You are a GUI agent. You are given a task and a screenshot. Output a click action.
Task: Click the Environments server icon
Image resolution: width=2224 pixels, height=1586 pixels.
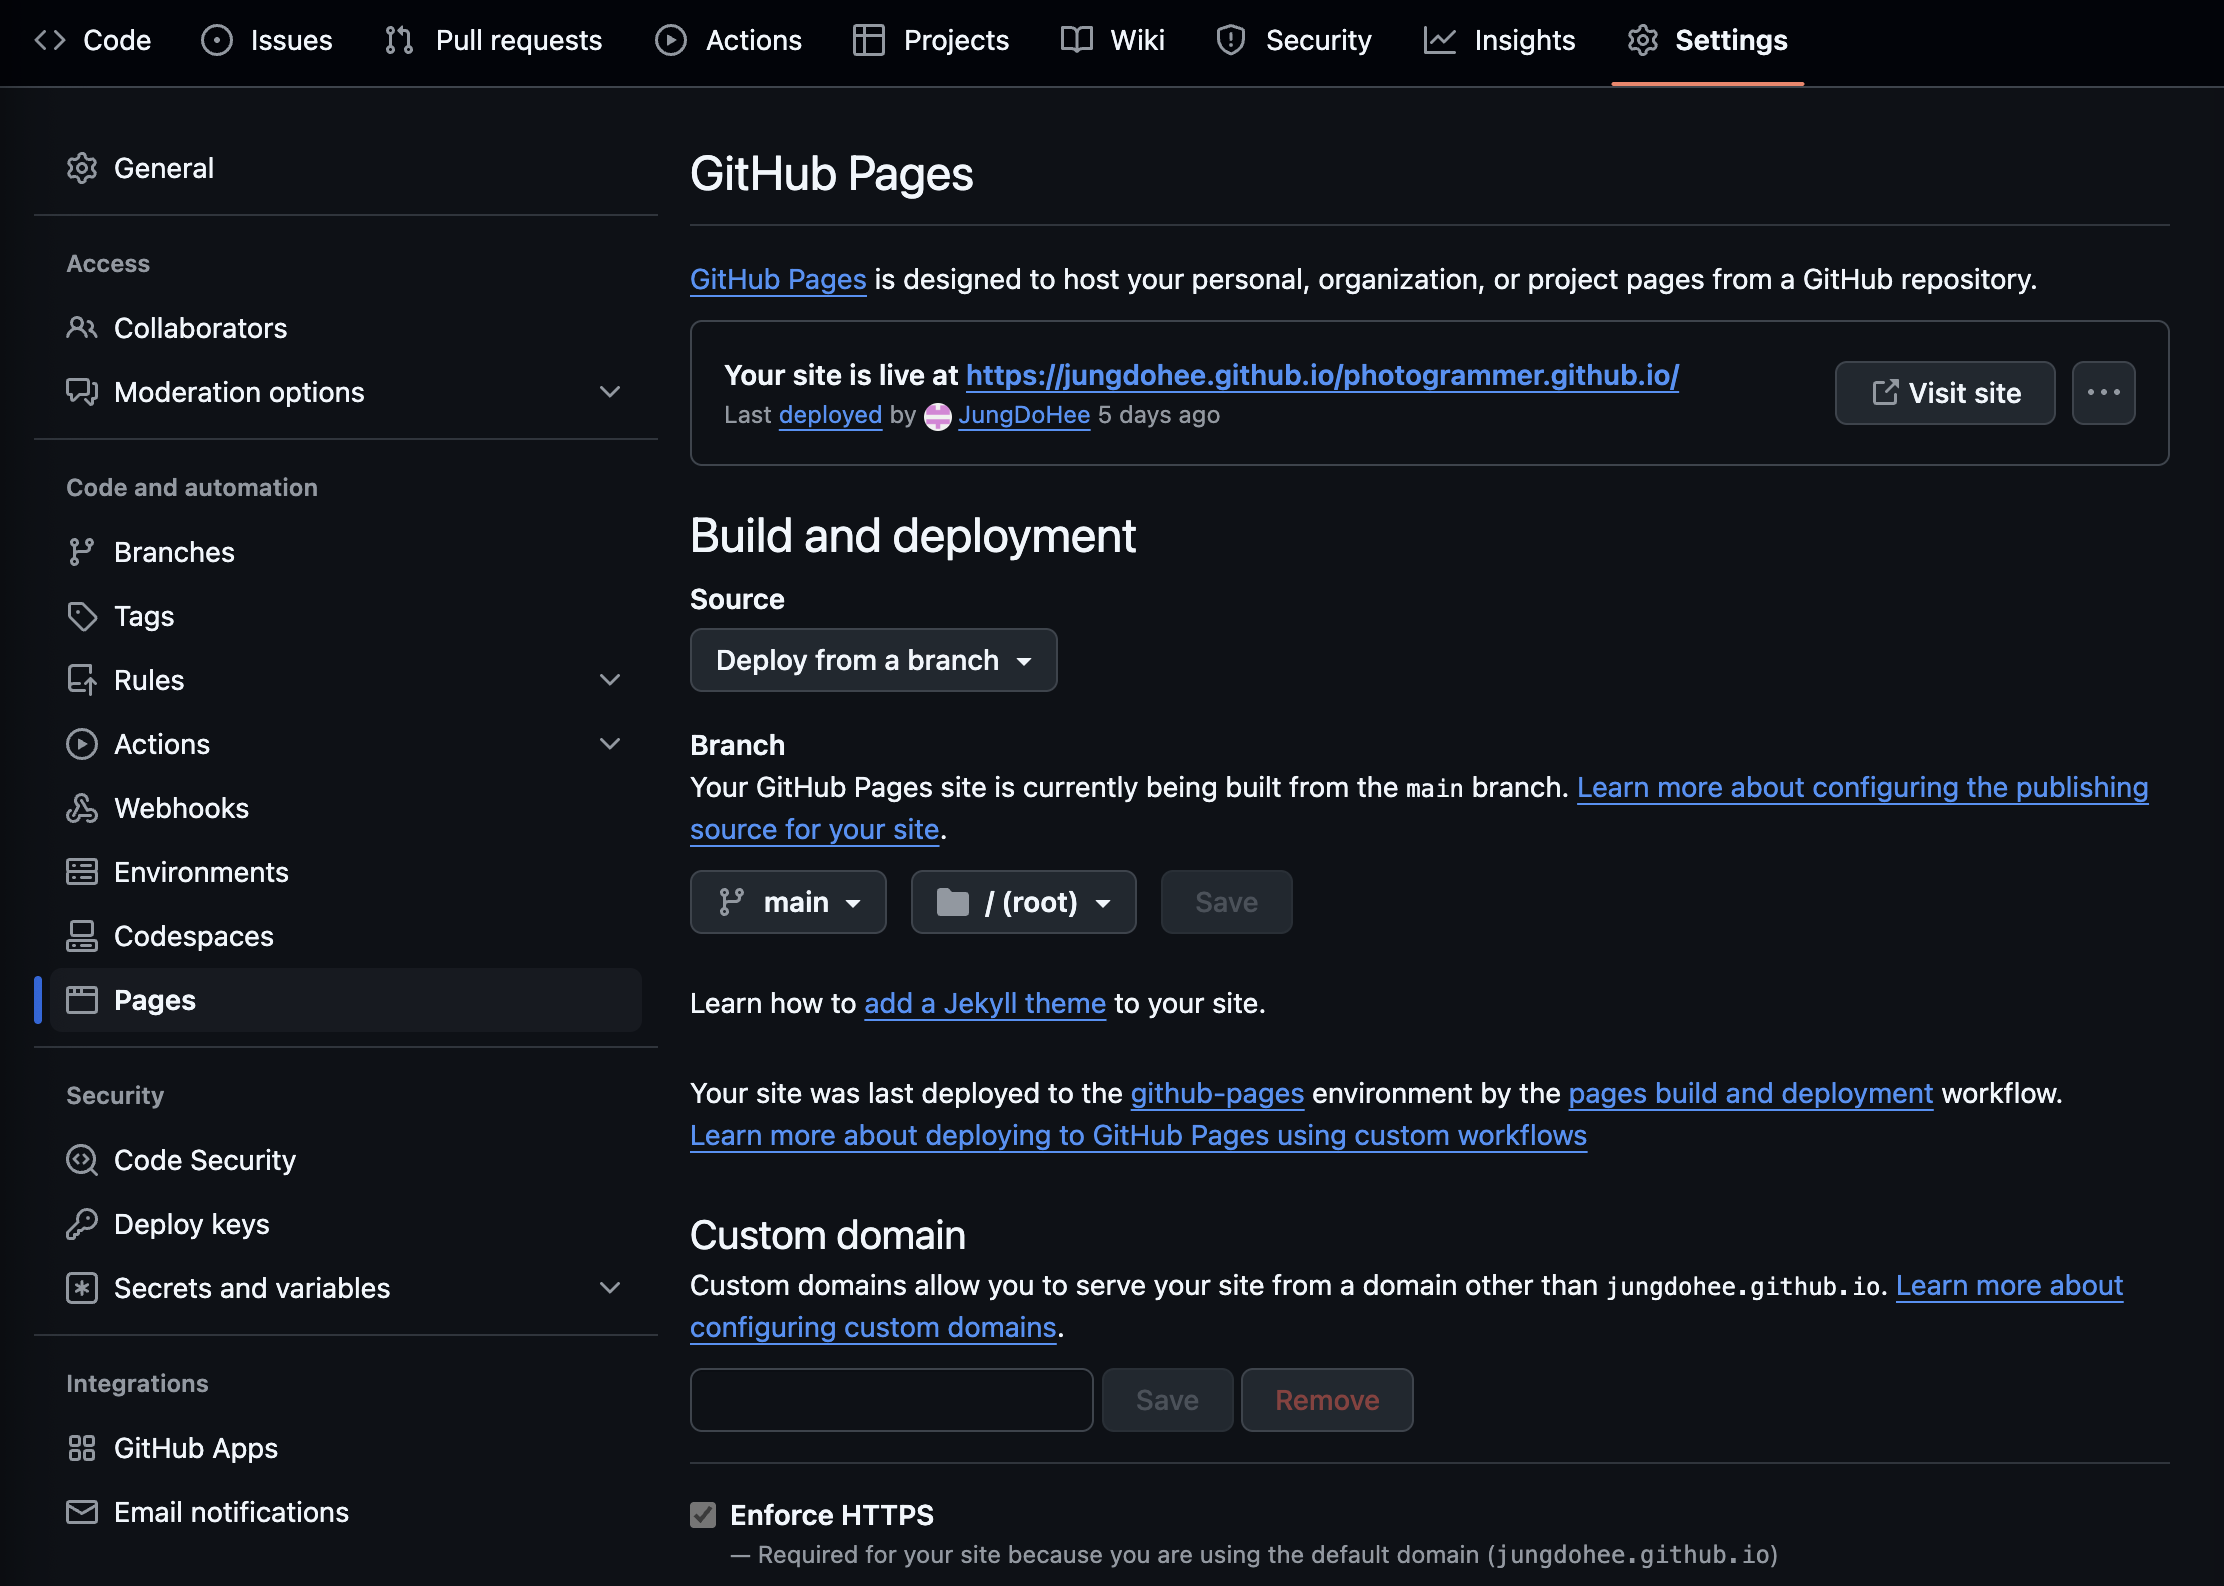pyautogui.click(x=82, y=872)
